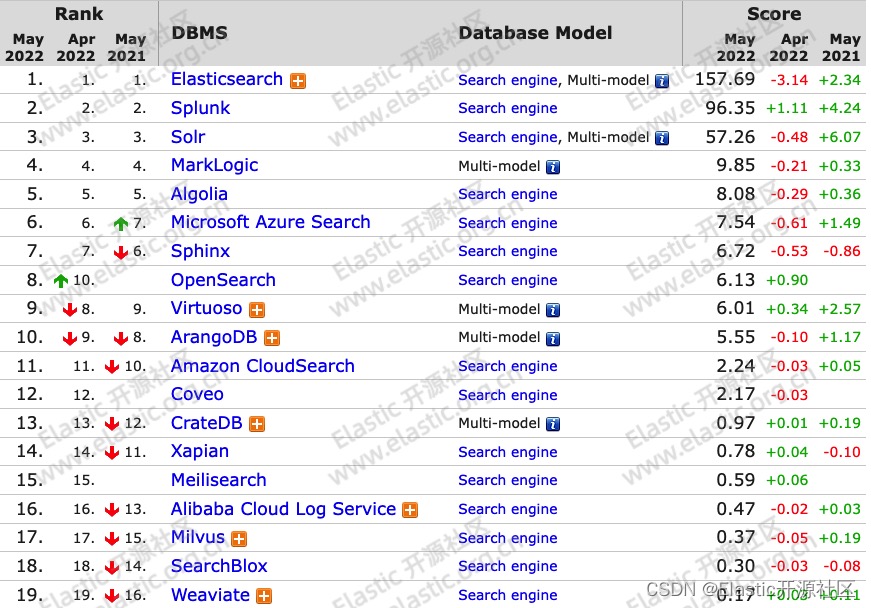
Task: Click the orange plus icon next to Virtuoso
Action: 257,310
